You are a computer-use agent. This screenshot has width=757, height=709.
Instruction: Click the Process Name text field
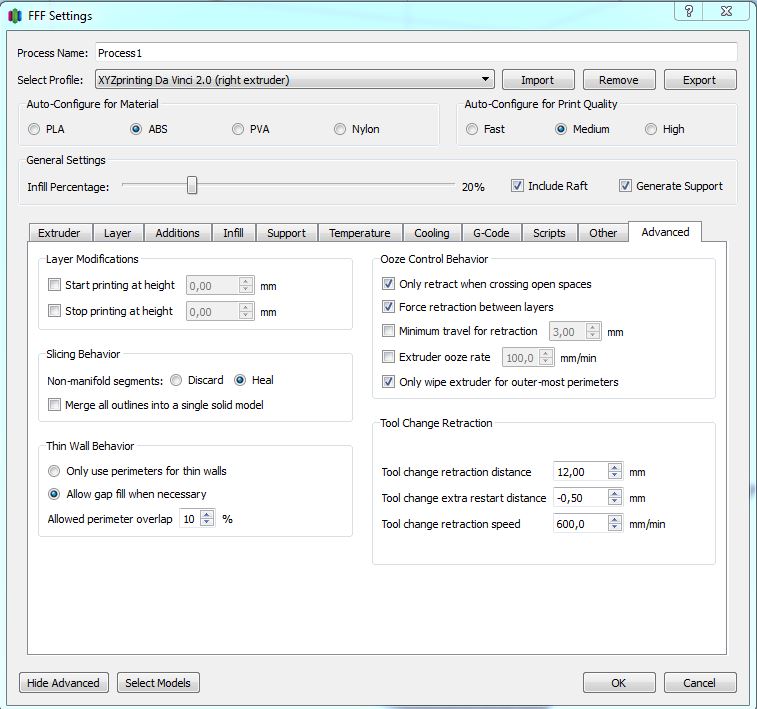415,52
